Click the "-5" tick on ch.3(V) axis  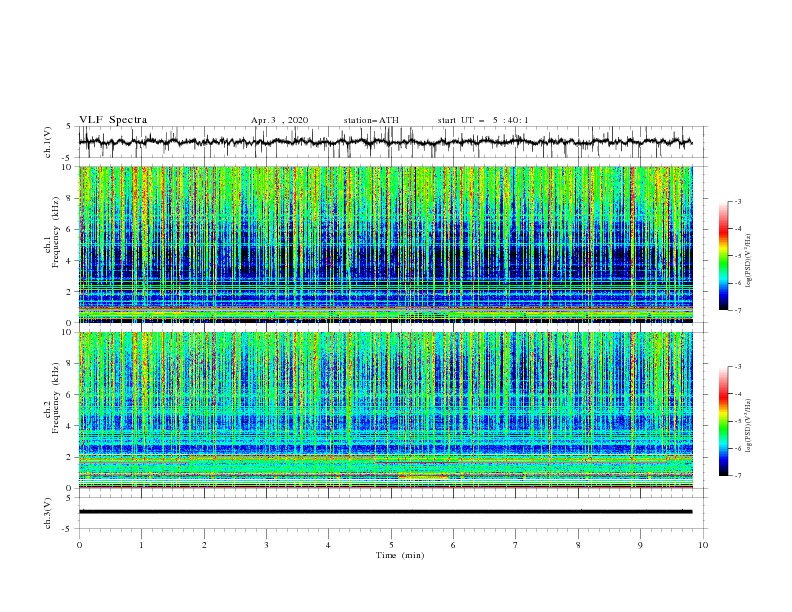67,529
